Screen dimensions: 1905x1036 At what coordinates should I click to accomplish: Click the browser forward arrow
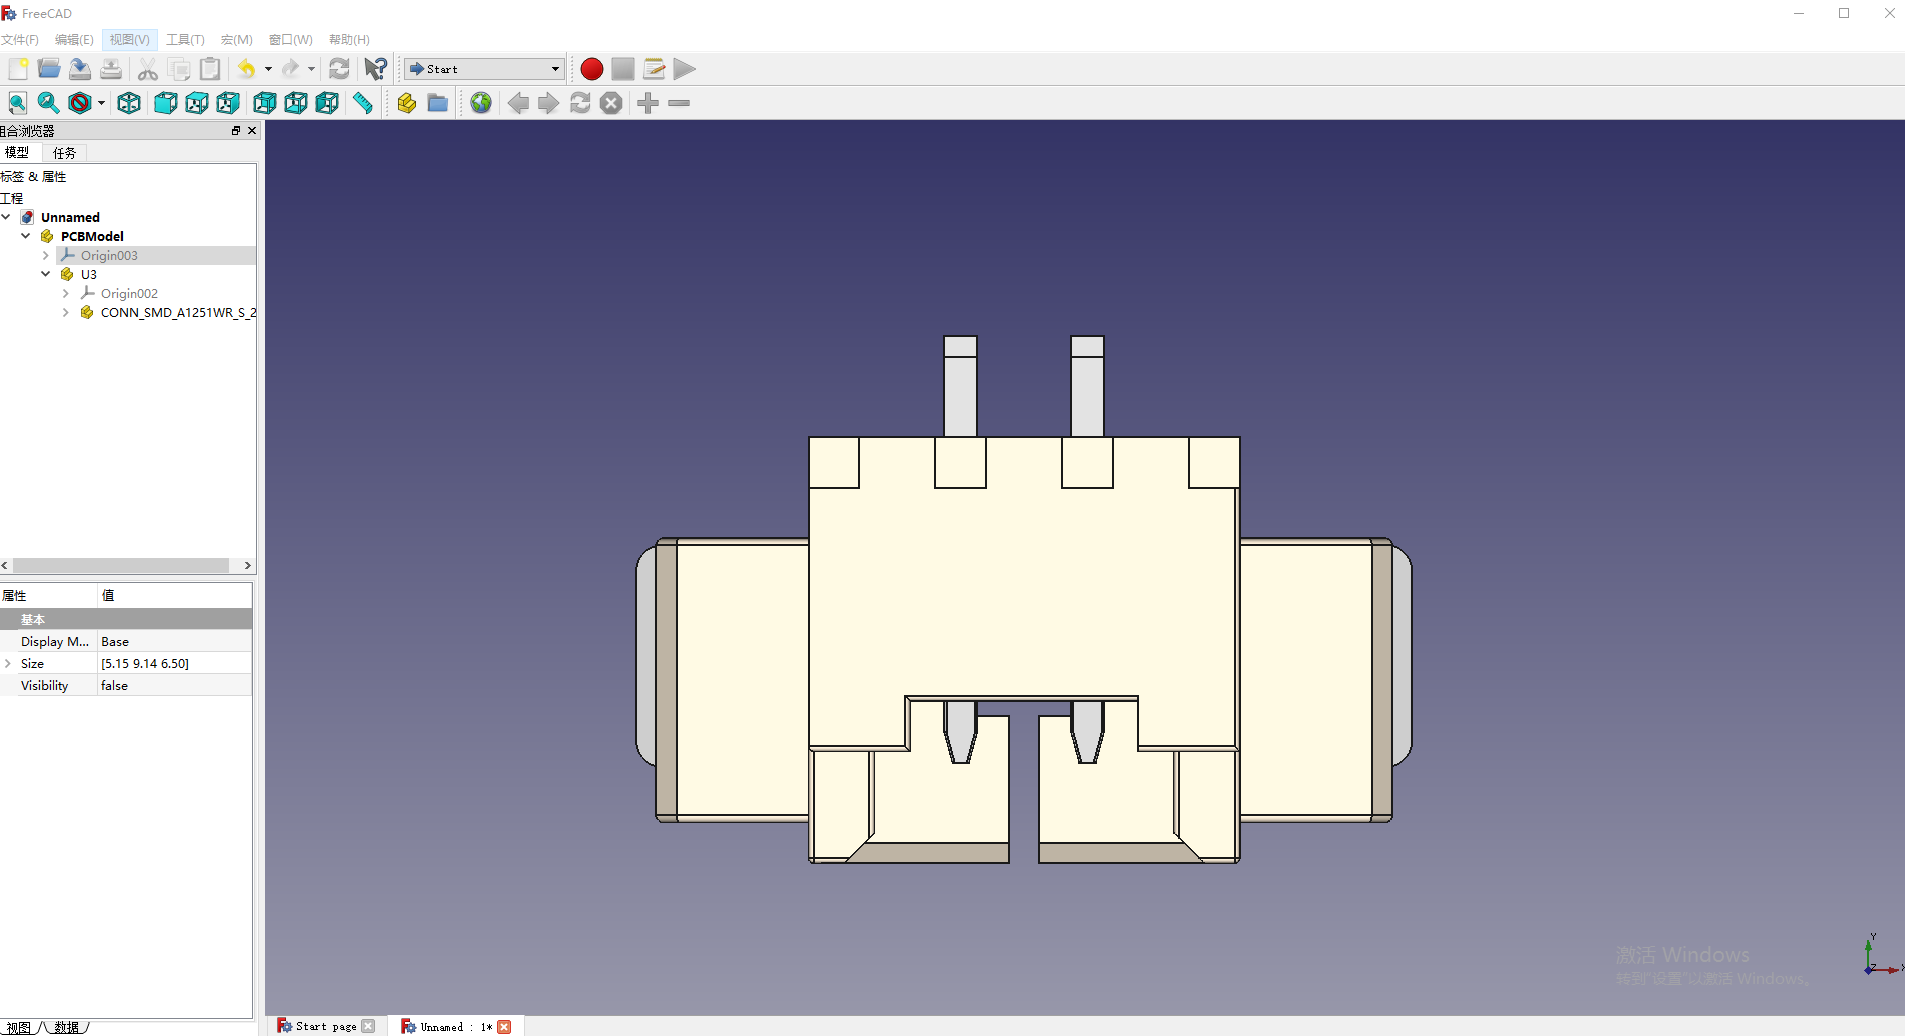(549, 103)
